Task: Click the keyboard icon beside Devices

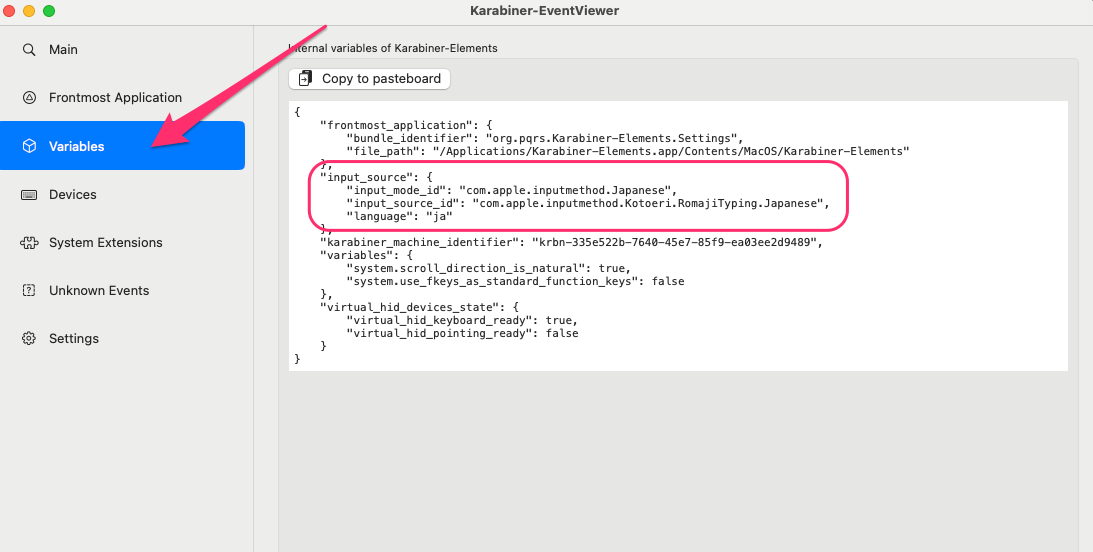Action: (29, 194)
